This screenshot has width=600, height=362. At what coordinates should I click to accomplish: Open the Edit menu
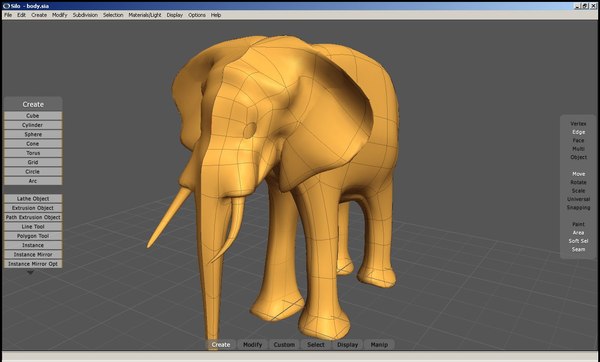21,15
